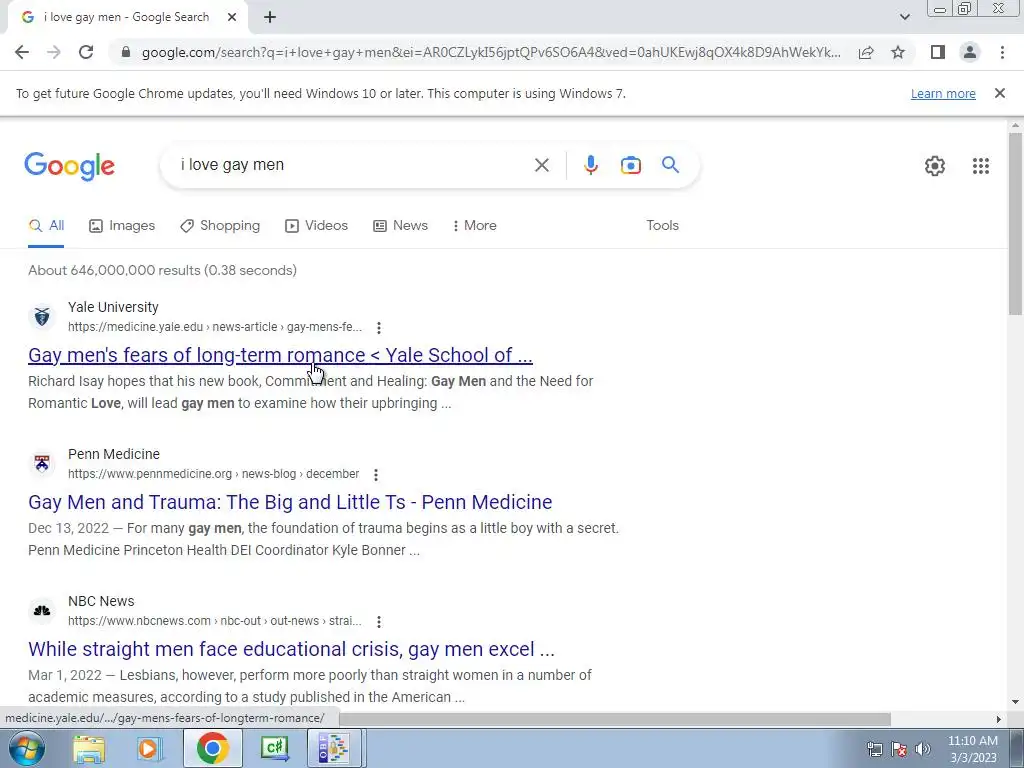This screenshot has width=1024, height=768.
Task: Open NBC News result's three-dot options
Action: 379,622
